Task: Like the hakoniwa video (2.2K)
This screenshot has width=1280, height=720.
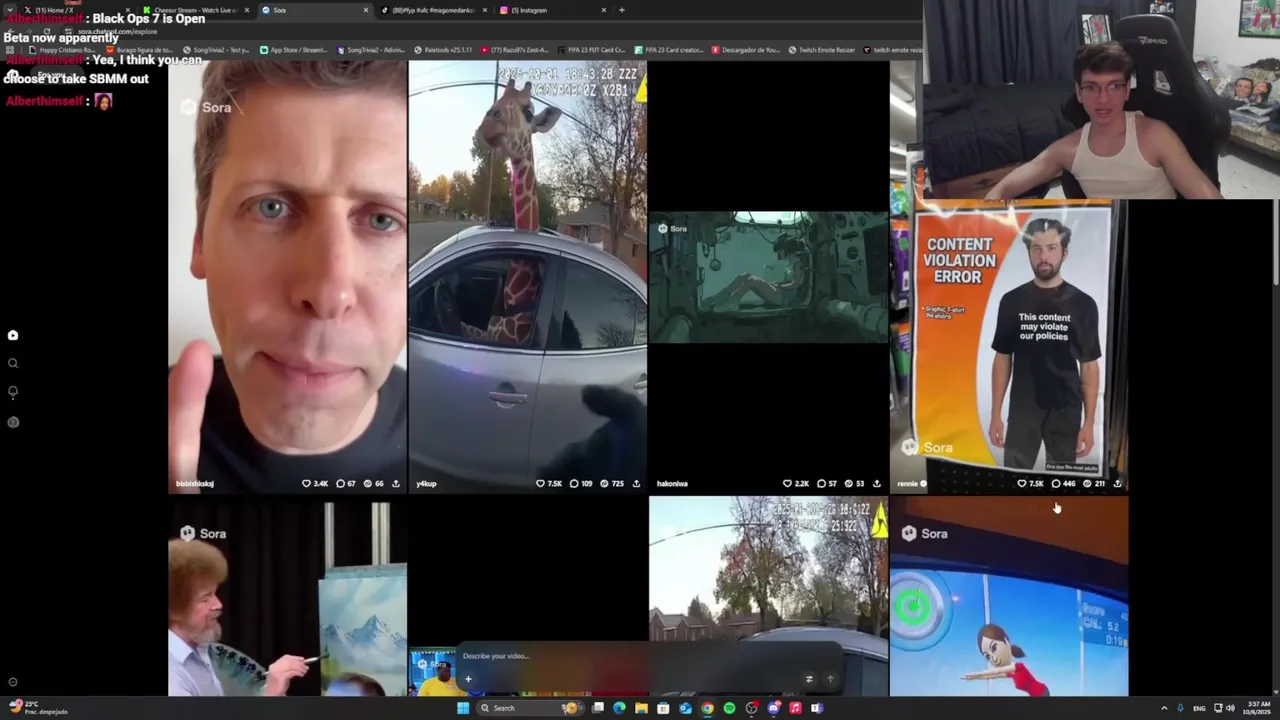Action: coord(787,484)
